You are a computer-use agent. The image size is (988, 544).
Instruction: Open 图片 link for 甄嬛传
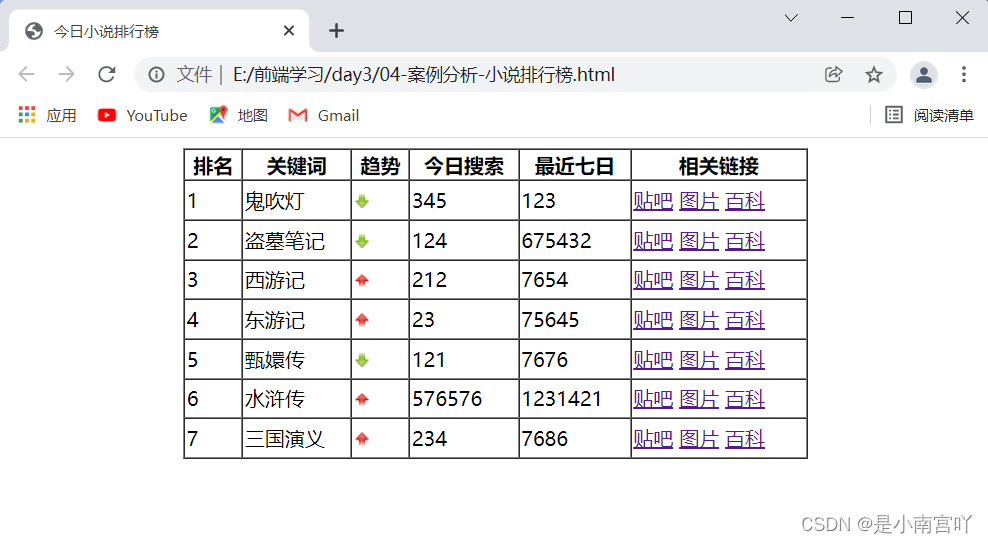click(699, 360)
